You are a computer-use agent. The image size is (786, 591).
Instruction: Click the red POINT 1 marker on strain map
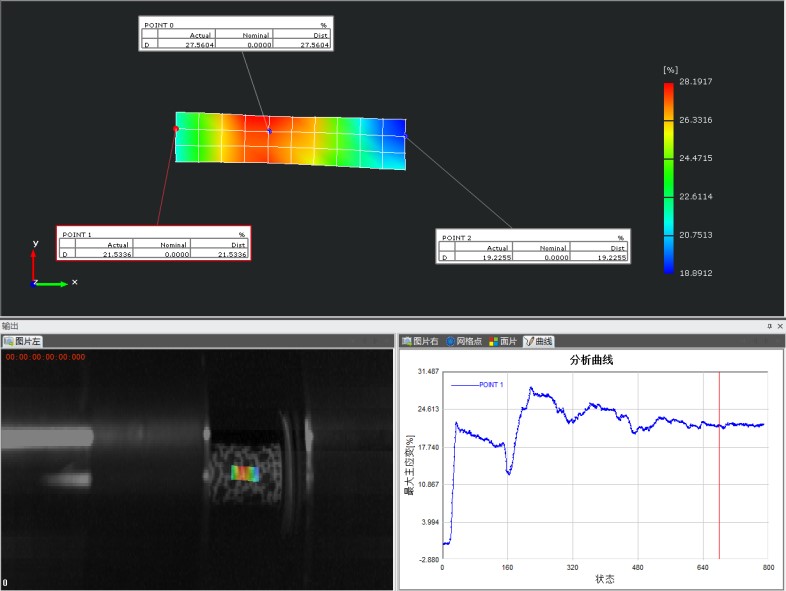click(x=177, y=129)
